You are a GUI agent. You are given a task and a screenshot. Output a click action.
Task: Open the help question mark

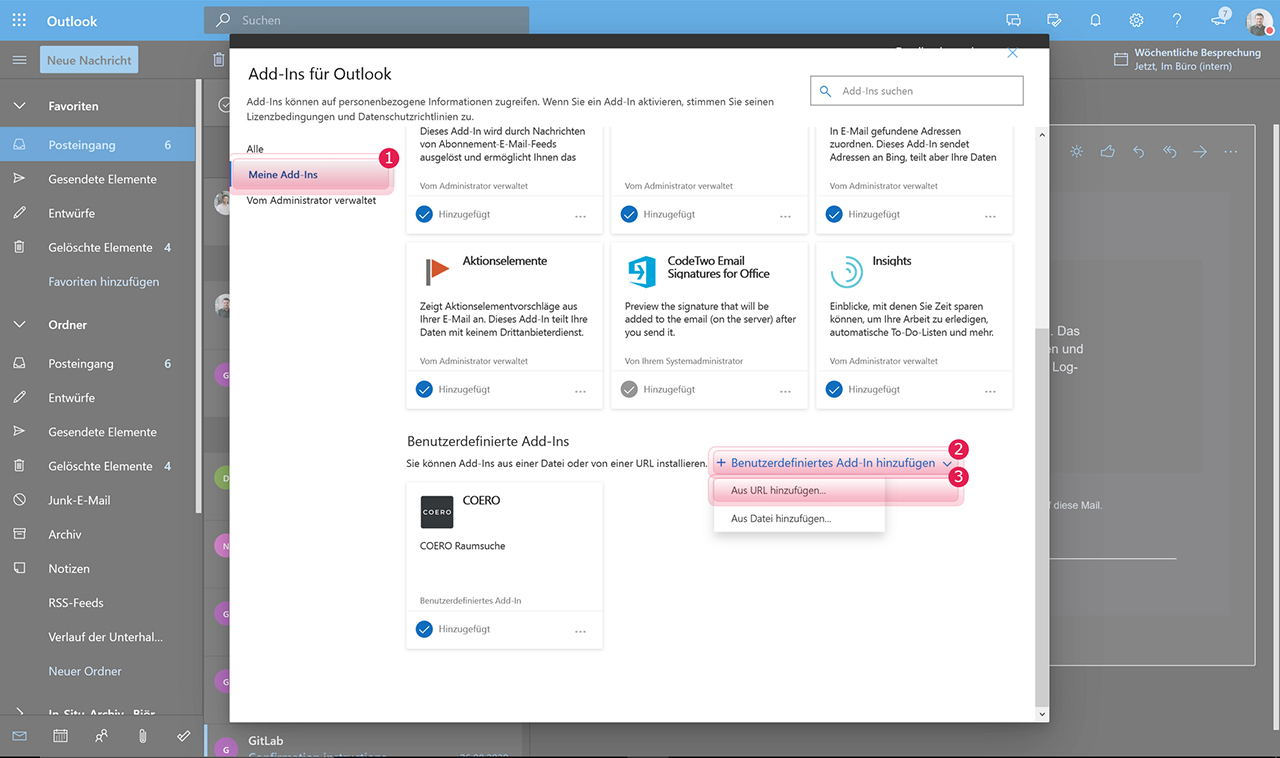click(1177, 20)
